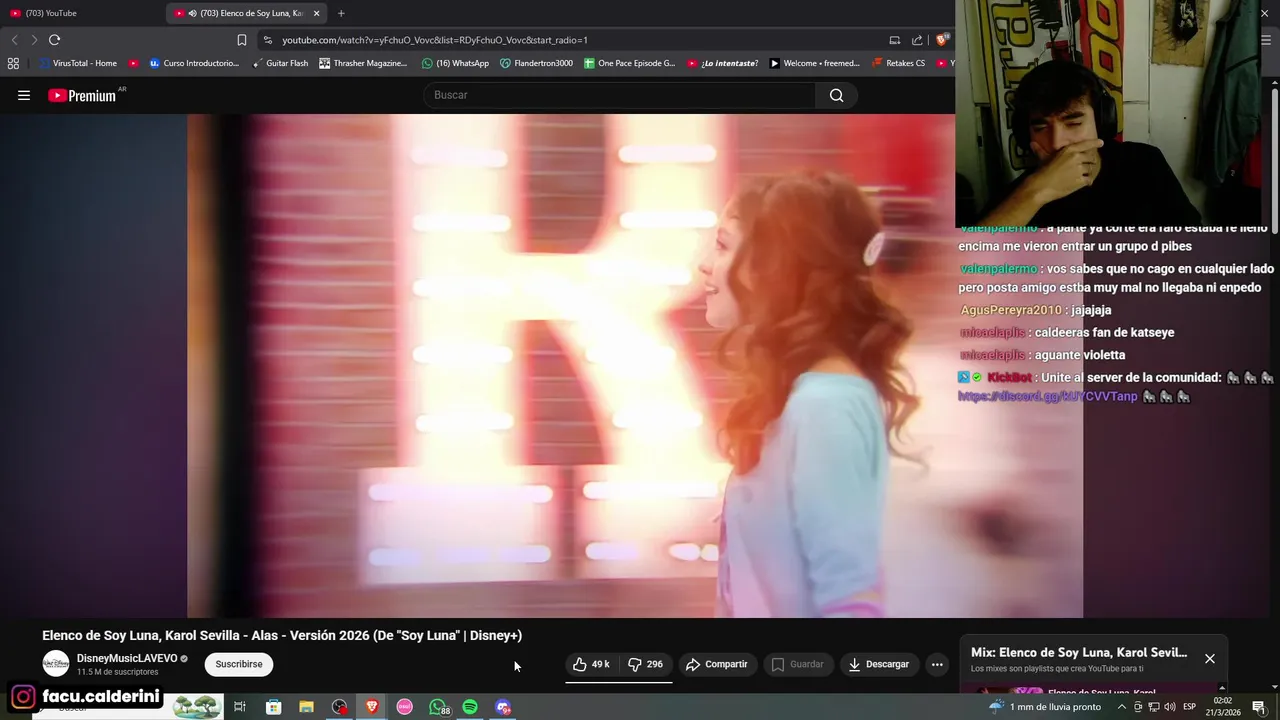The width and height of the screenshot is (1280, 720).
Task: Click the YouTube search magnifier button
Action: (x=836, y=96)
